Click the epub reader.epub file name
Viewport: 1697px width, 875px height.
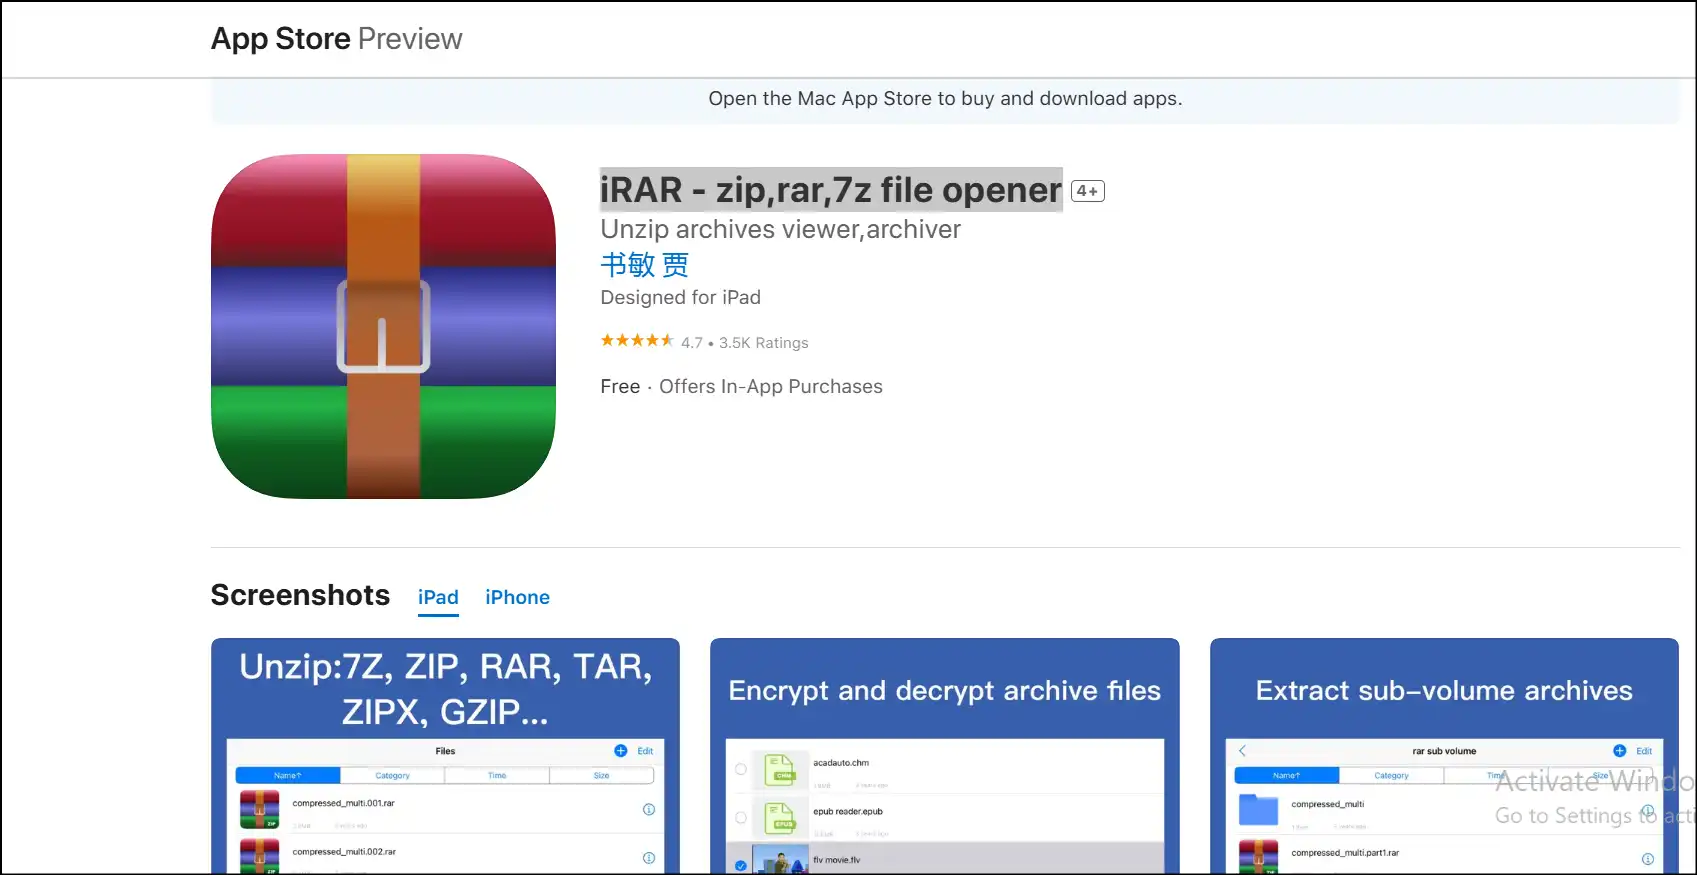pyautogui.click(x=848, y=812)
